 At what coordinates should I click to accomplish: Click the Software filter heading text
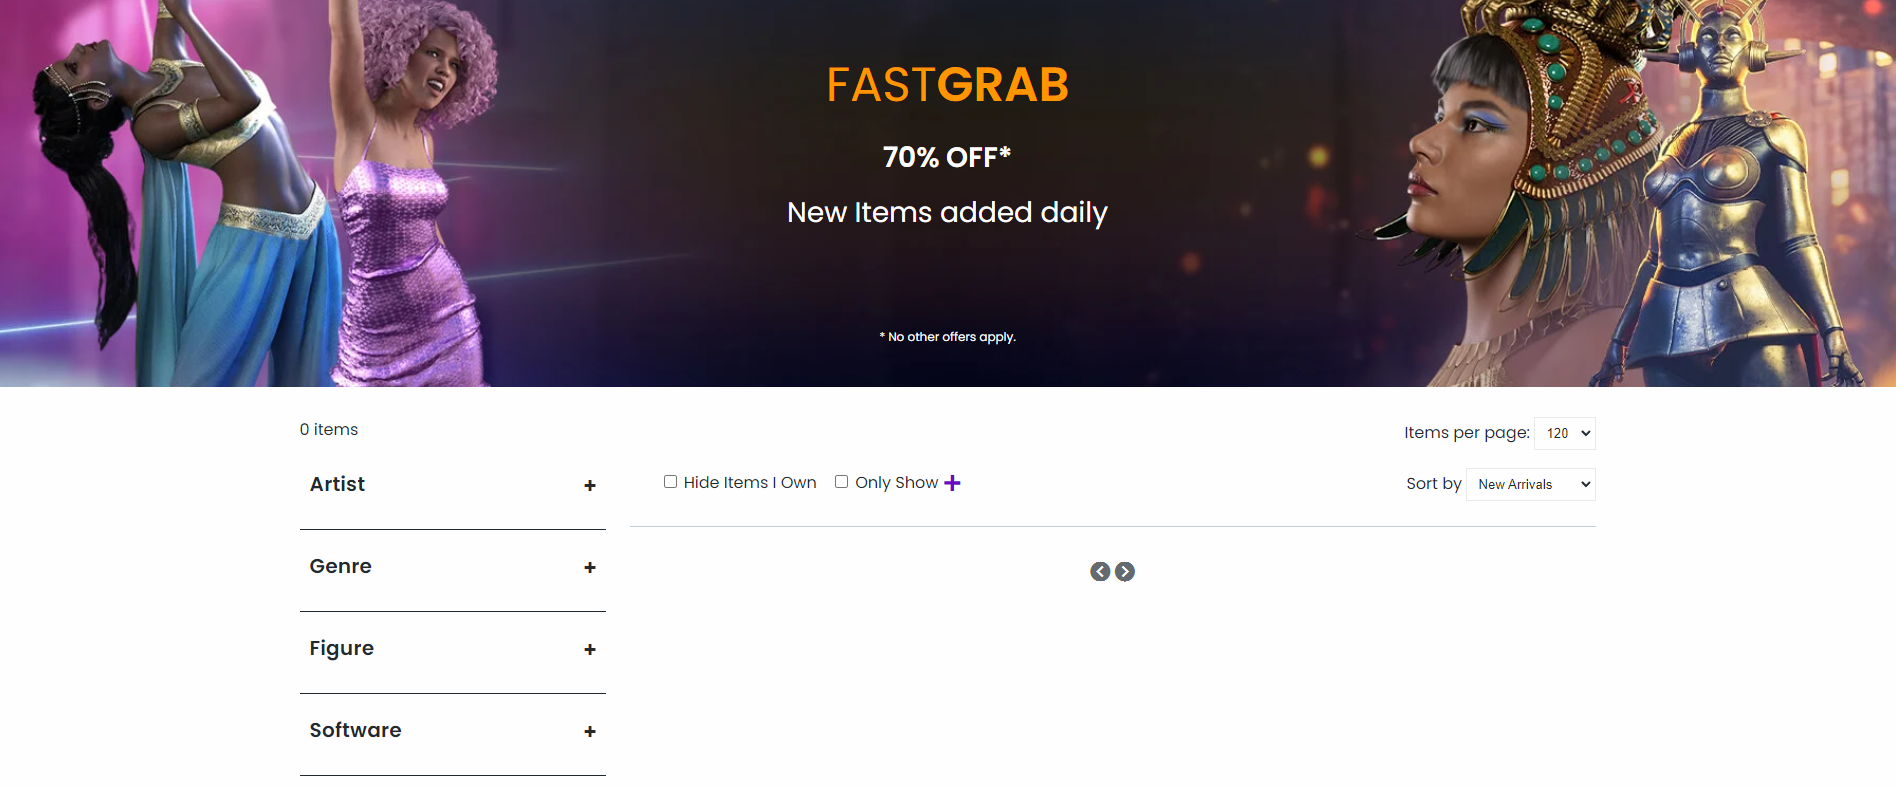pyautogui.click(x=356, y=730)
